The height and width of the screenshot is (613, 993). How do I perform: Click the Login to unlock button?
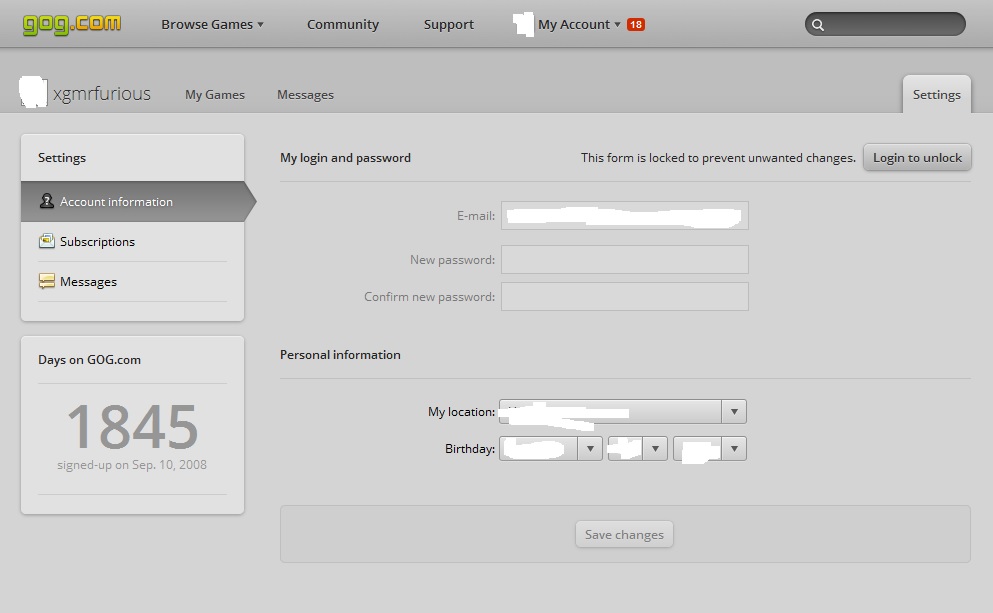coord(917,158)
